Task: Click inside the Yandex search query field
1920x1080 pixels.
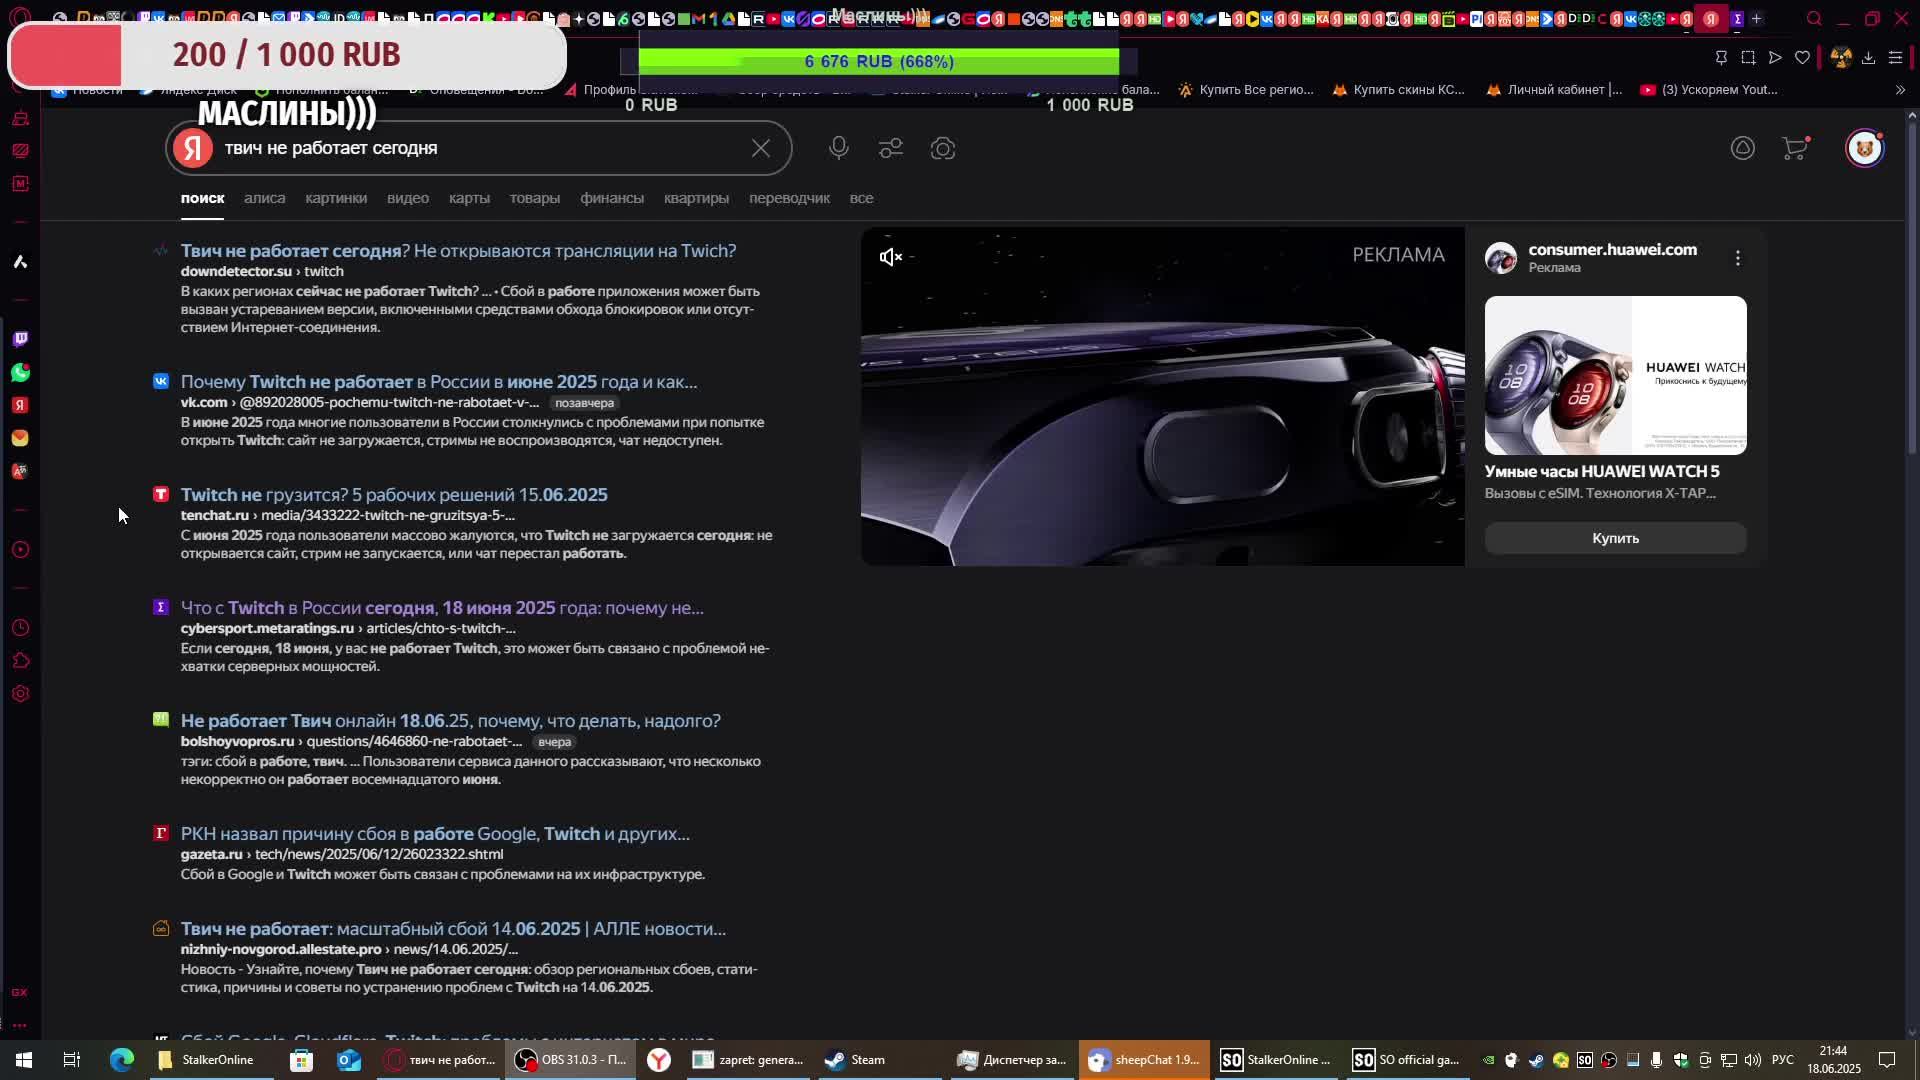Action: [480, 148]
